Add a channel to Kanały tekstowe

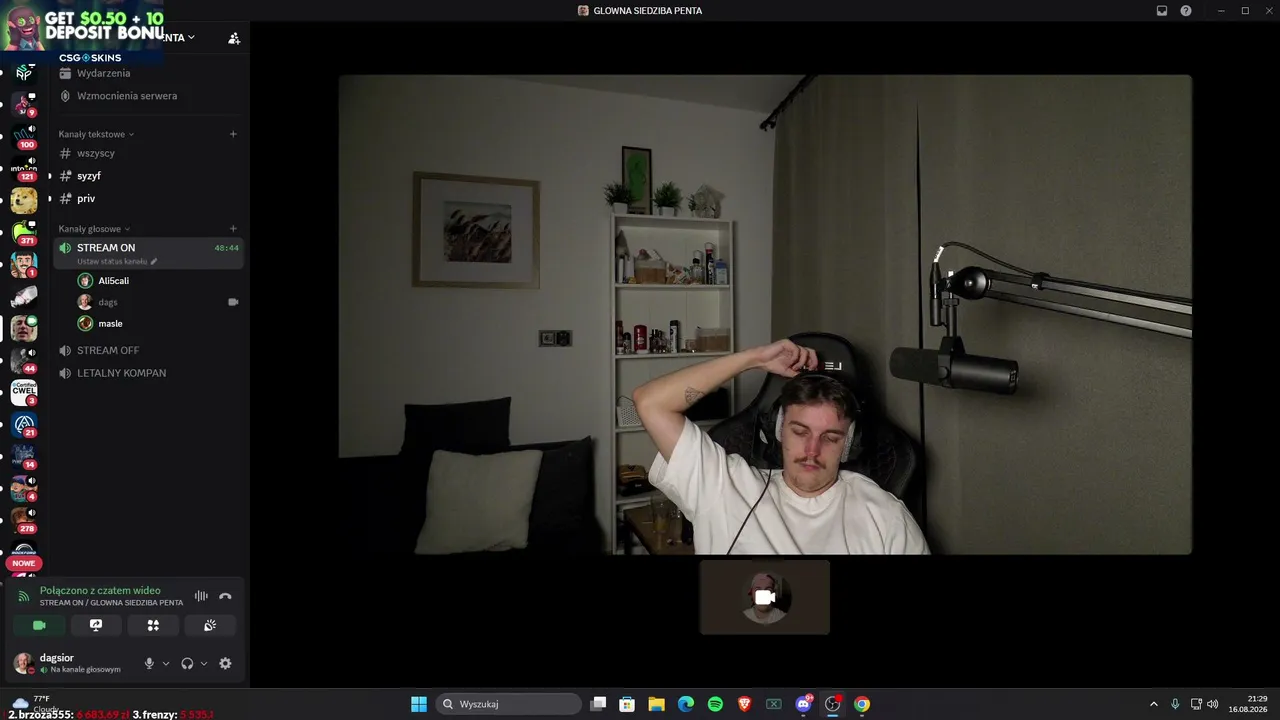pyautogui.click(x=233, y=134)
